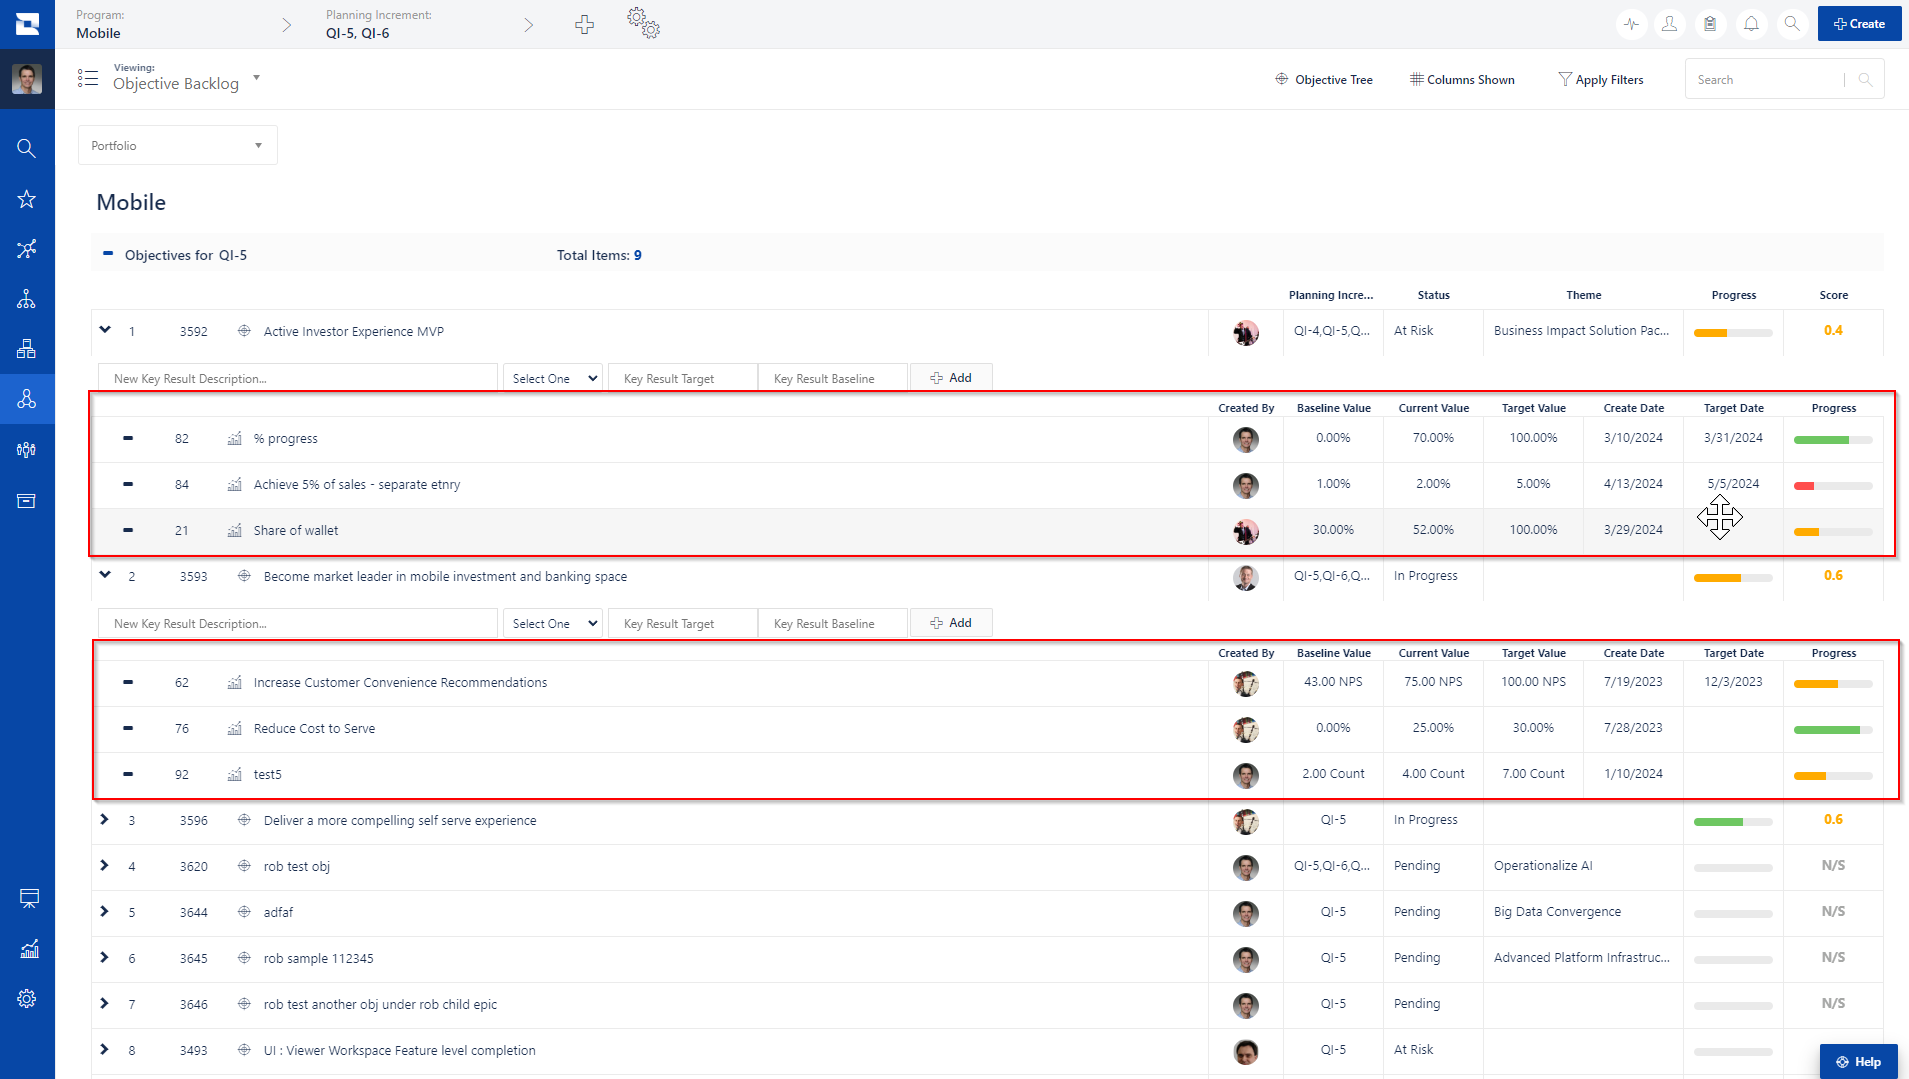Focus the Search input field
Screen dimensions: 1909x1079
click(x=1766, y=80)
